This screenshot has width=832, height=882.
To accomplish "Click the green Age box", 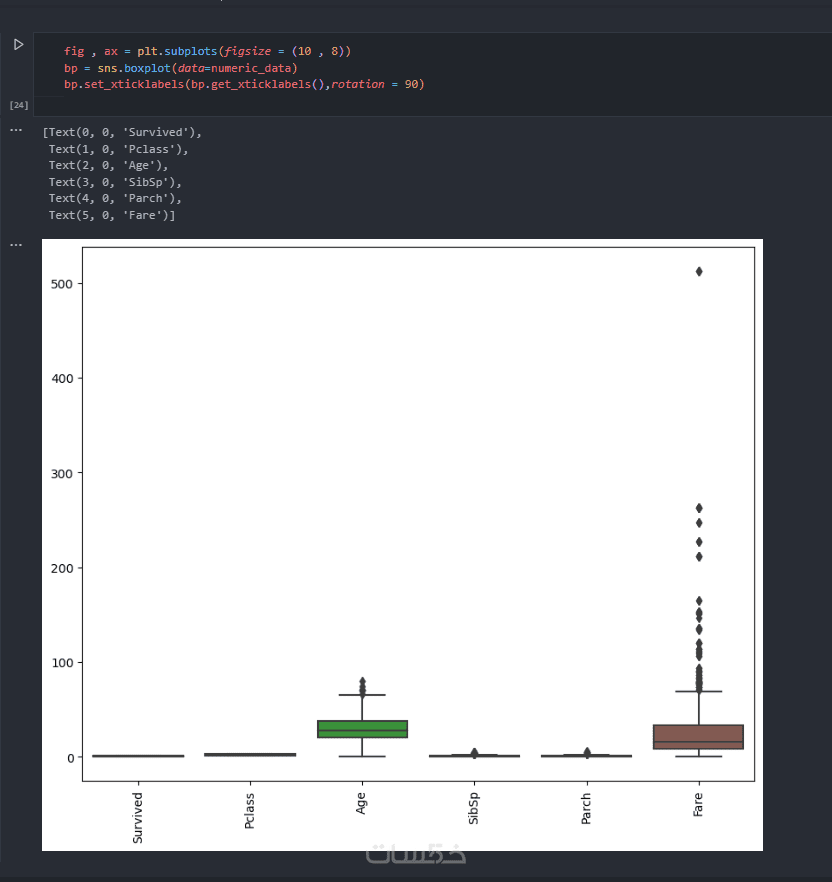I will click(362, 729).
